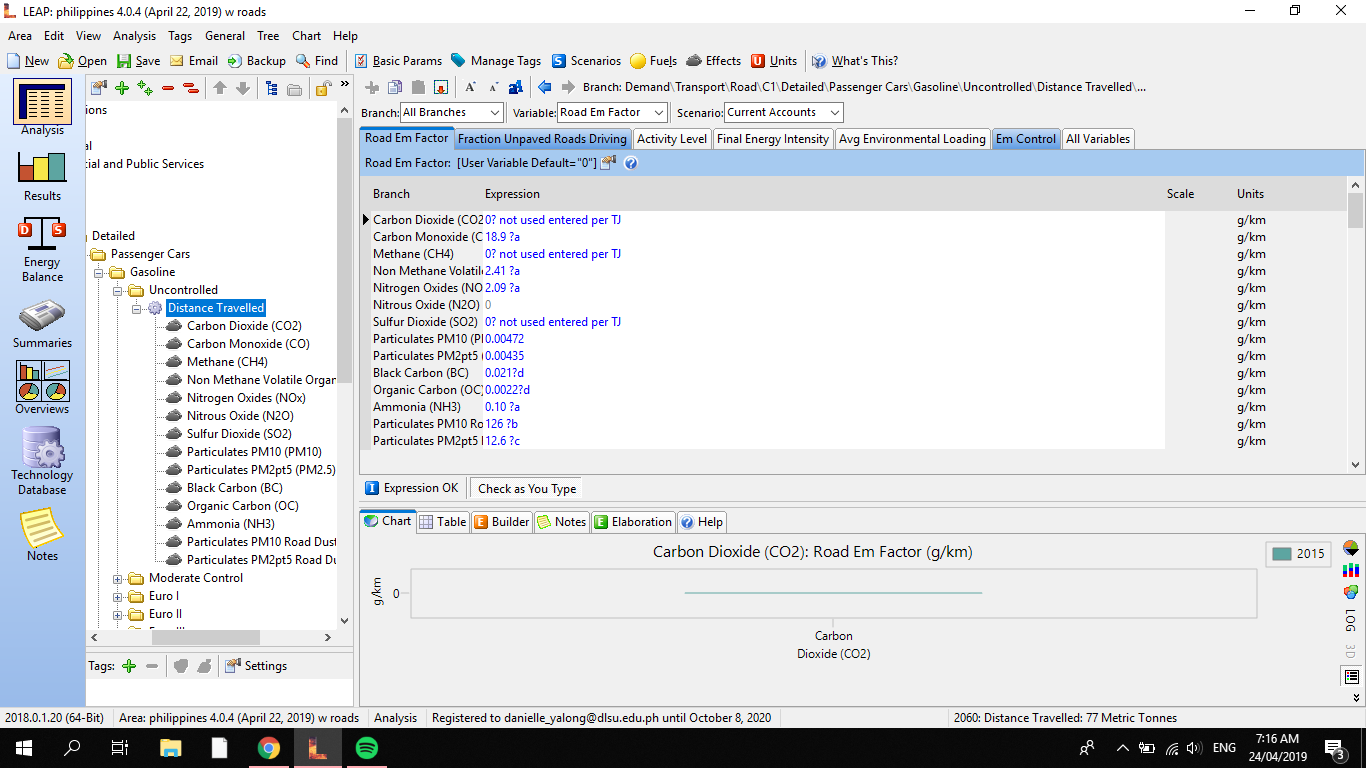
Task: Collapse the Gasoline folder node
Action: pos(98,272)
